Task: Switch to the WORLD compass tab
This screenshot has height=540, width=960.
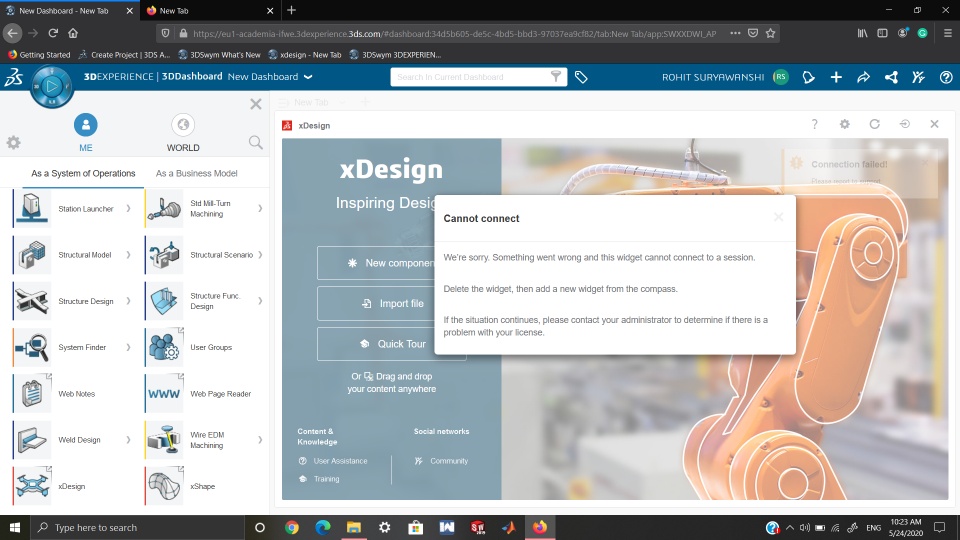Action: pyautogui.click(x=183, y=133)
